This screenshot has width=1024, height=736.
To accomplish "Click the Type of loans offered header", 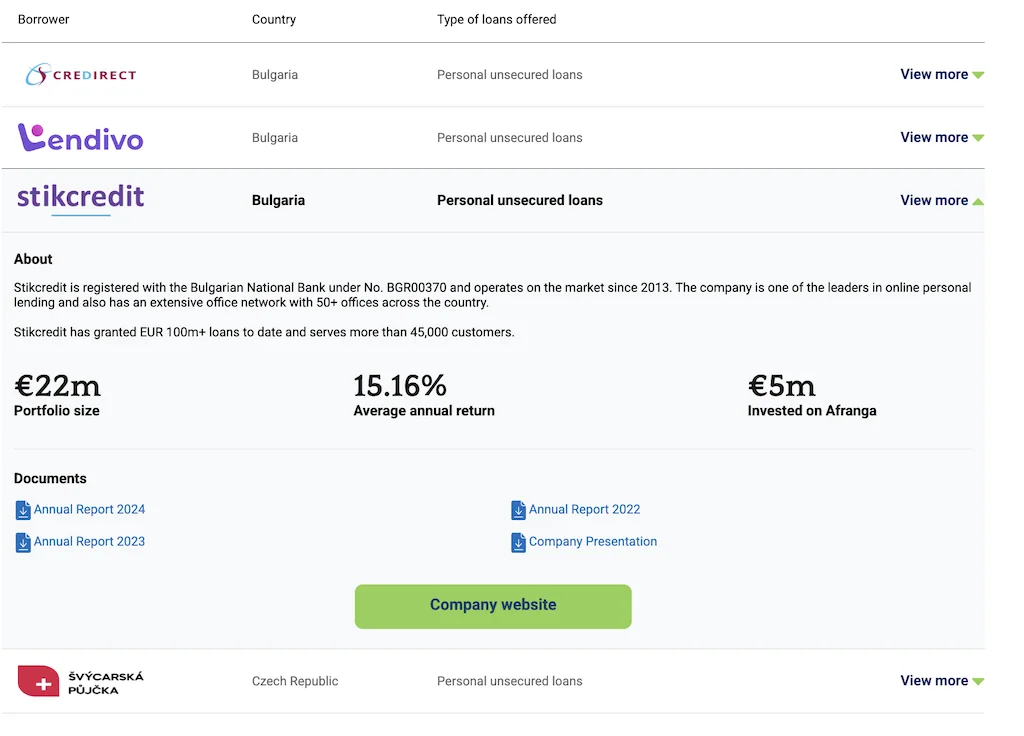I will (496, 20).
